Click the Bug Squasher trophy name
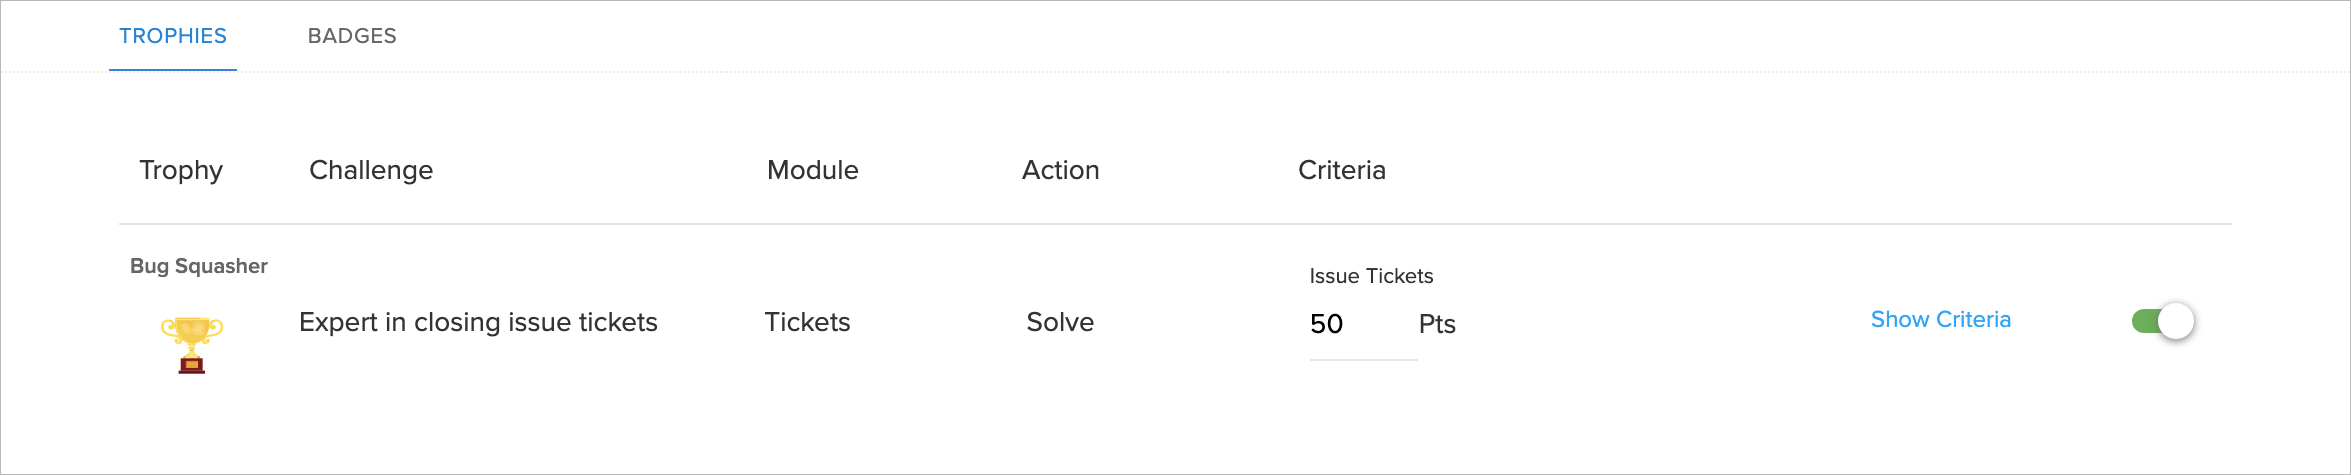This screenshot has height=475, width=2351. [199, 266]
